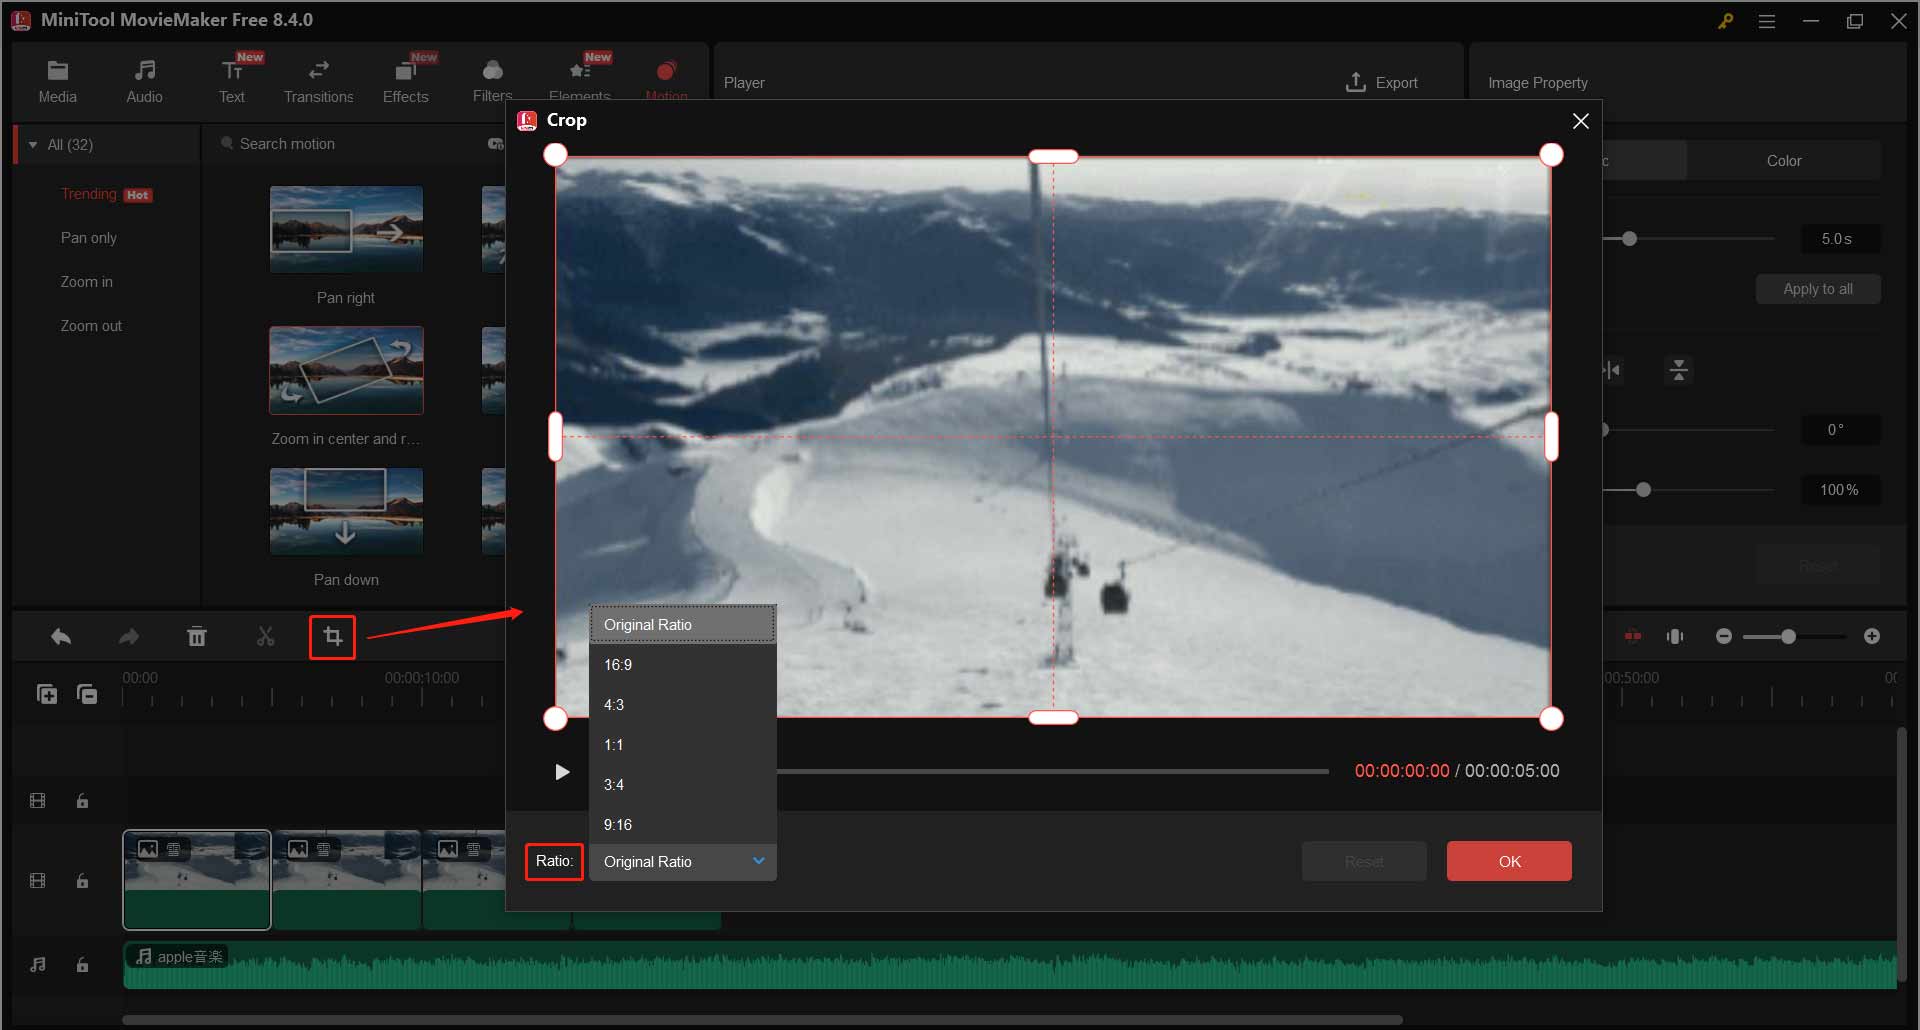Viewport: 1920px width, 1030px height.
Task: Confirm crop by clicking OK
Action: tap(1508, 861)
